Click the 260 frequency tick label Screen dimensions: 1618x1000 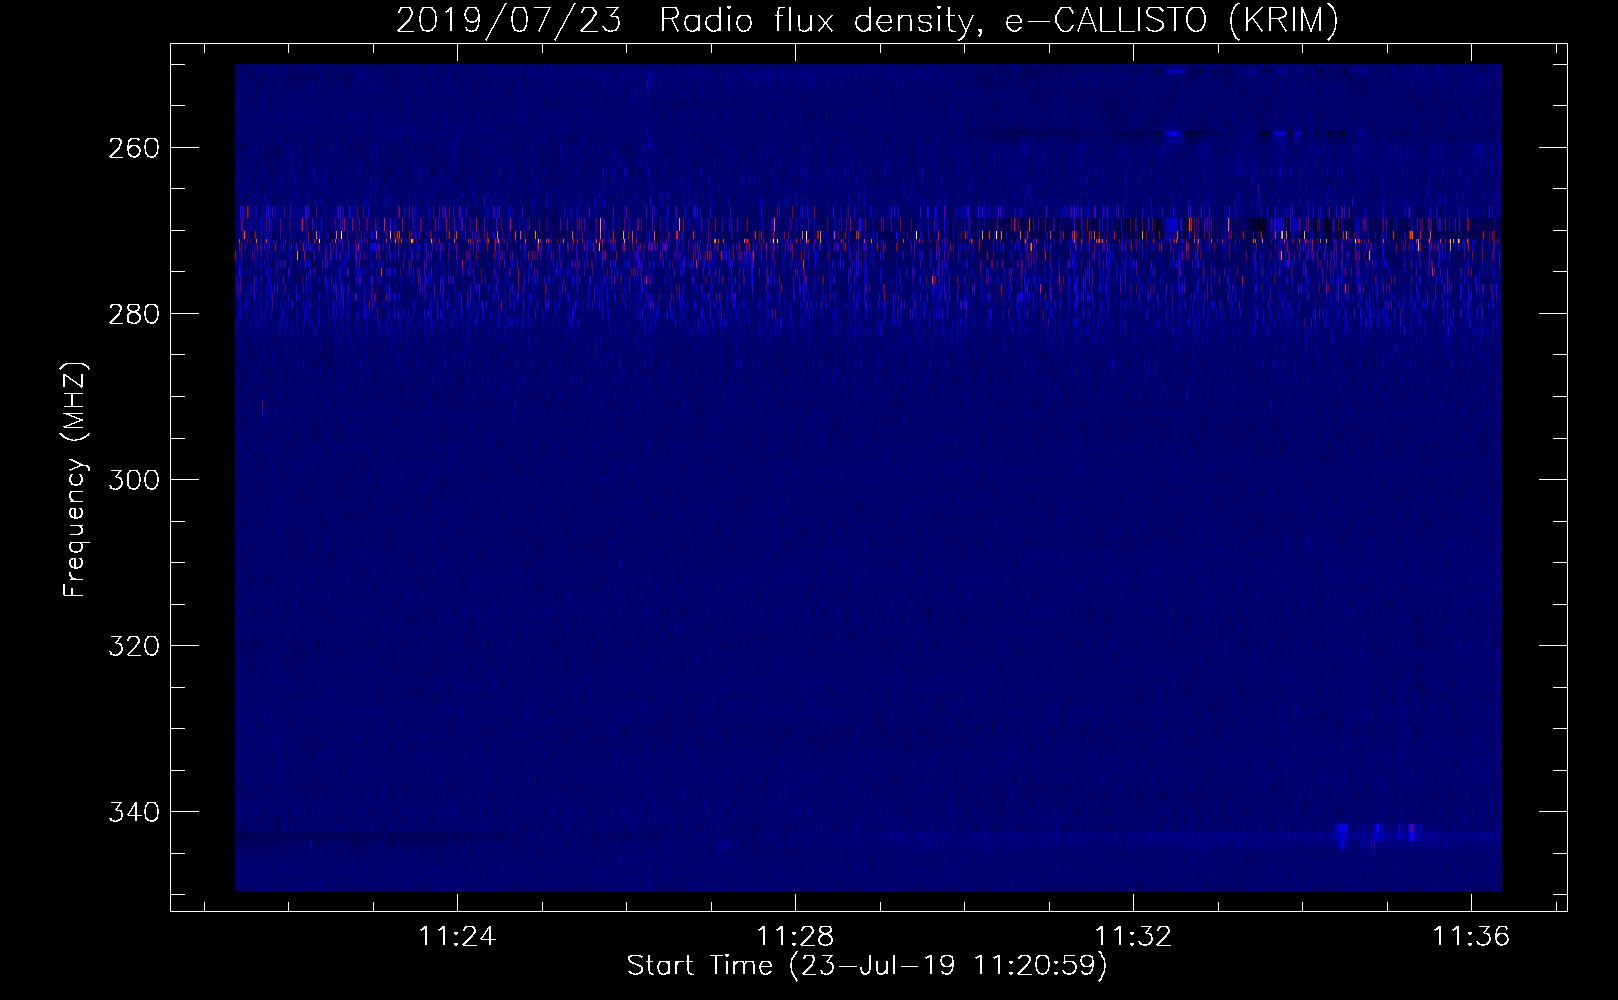coord(133,148)
